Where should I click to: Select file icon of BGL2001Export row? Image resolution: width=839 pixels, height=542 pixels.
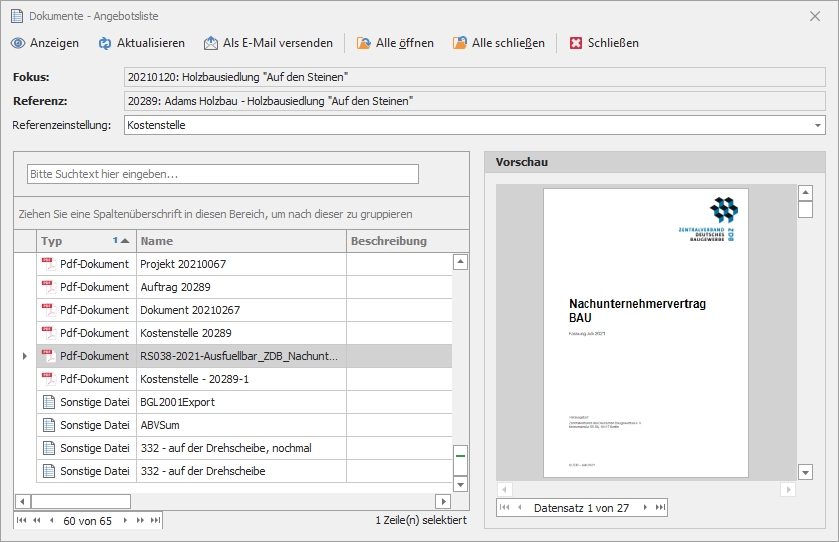click(47, 402)
